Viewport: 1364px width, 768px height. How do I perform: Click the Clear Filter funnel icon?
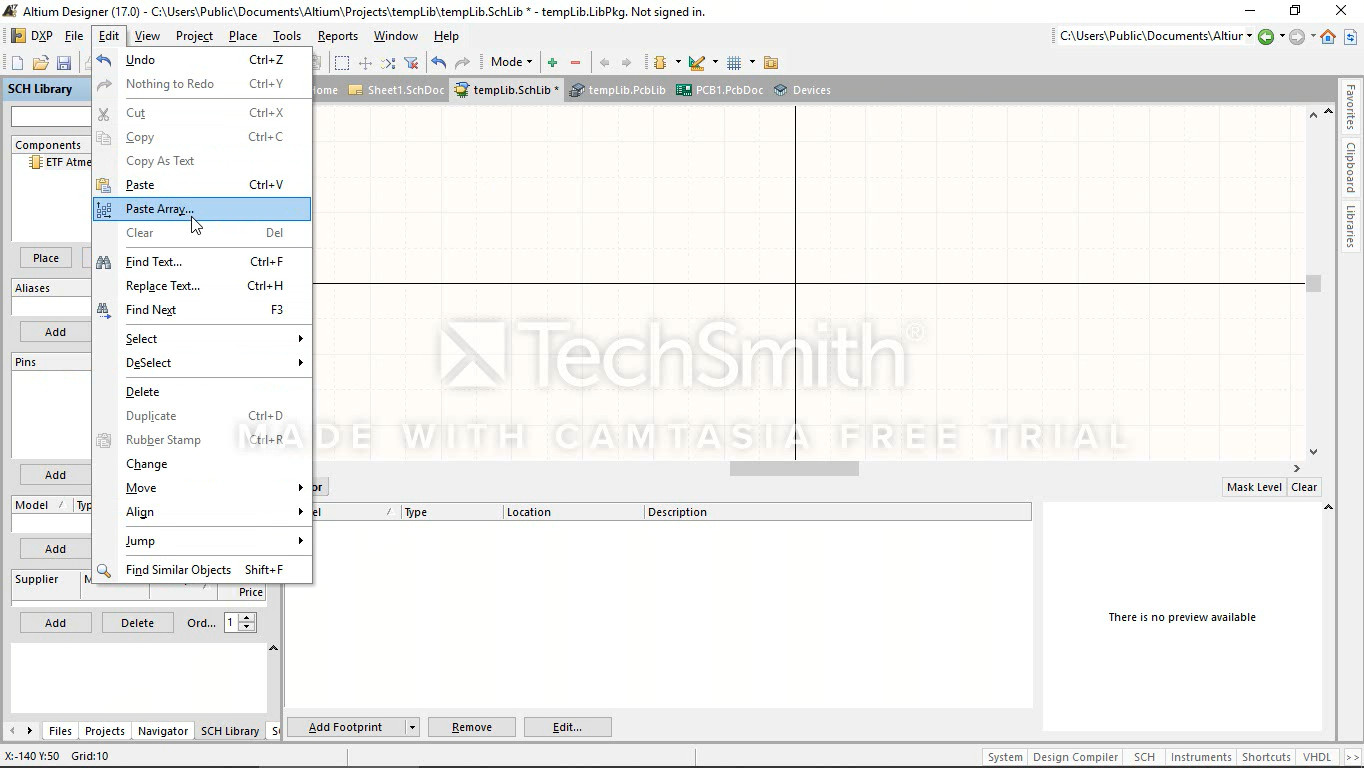coord(411,62)
